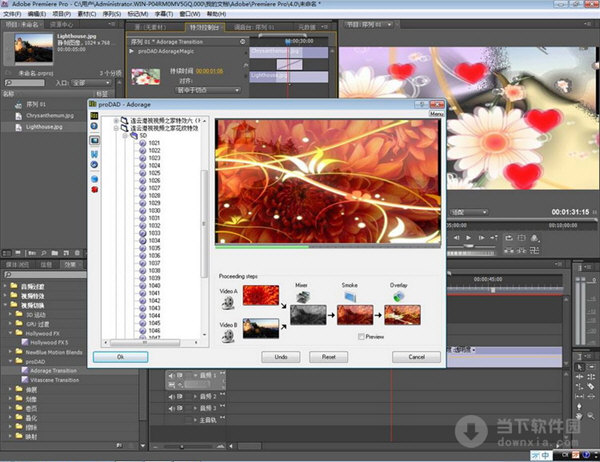Toggle mute speaker on audio track 2
600x462 pixels.
pos(171,397)
